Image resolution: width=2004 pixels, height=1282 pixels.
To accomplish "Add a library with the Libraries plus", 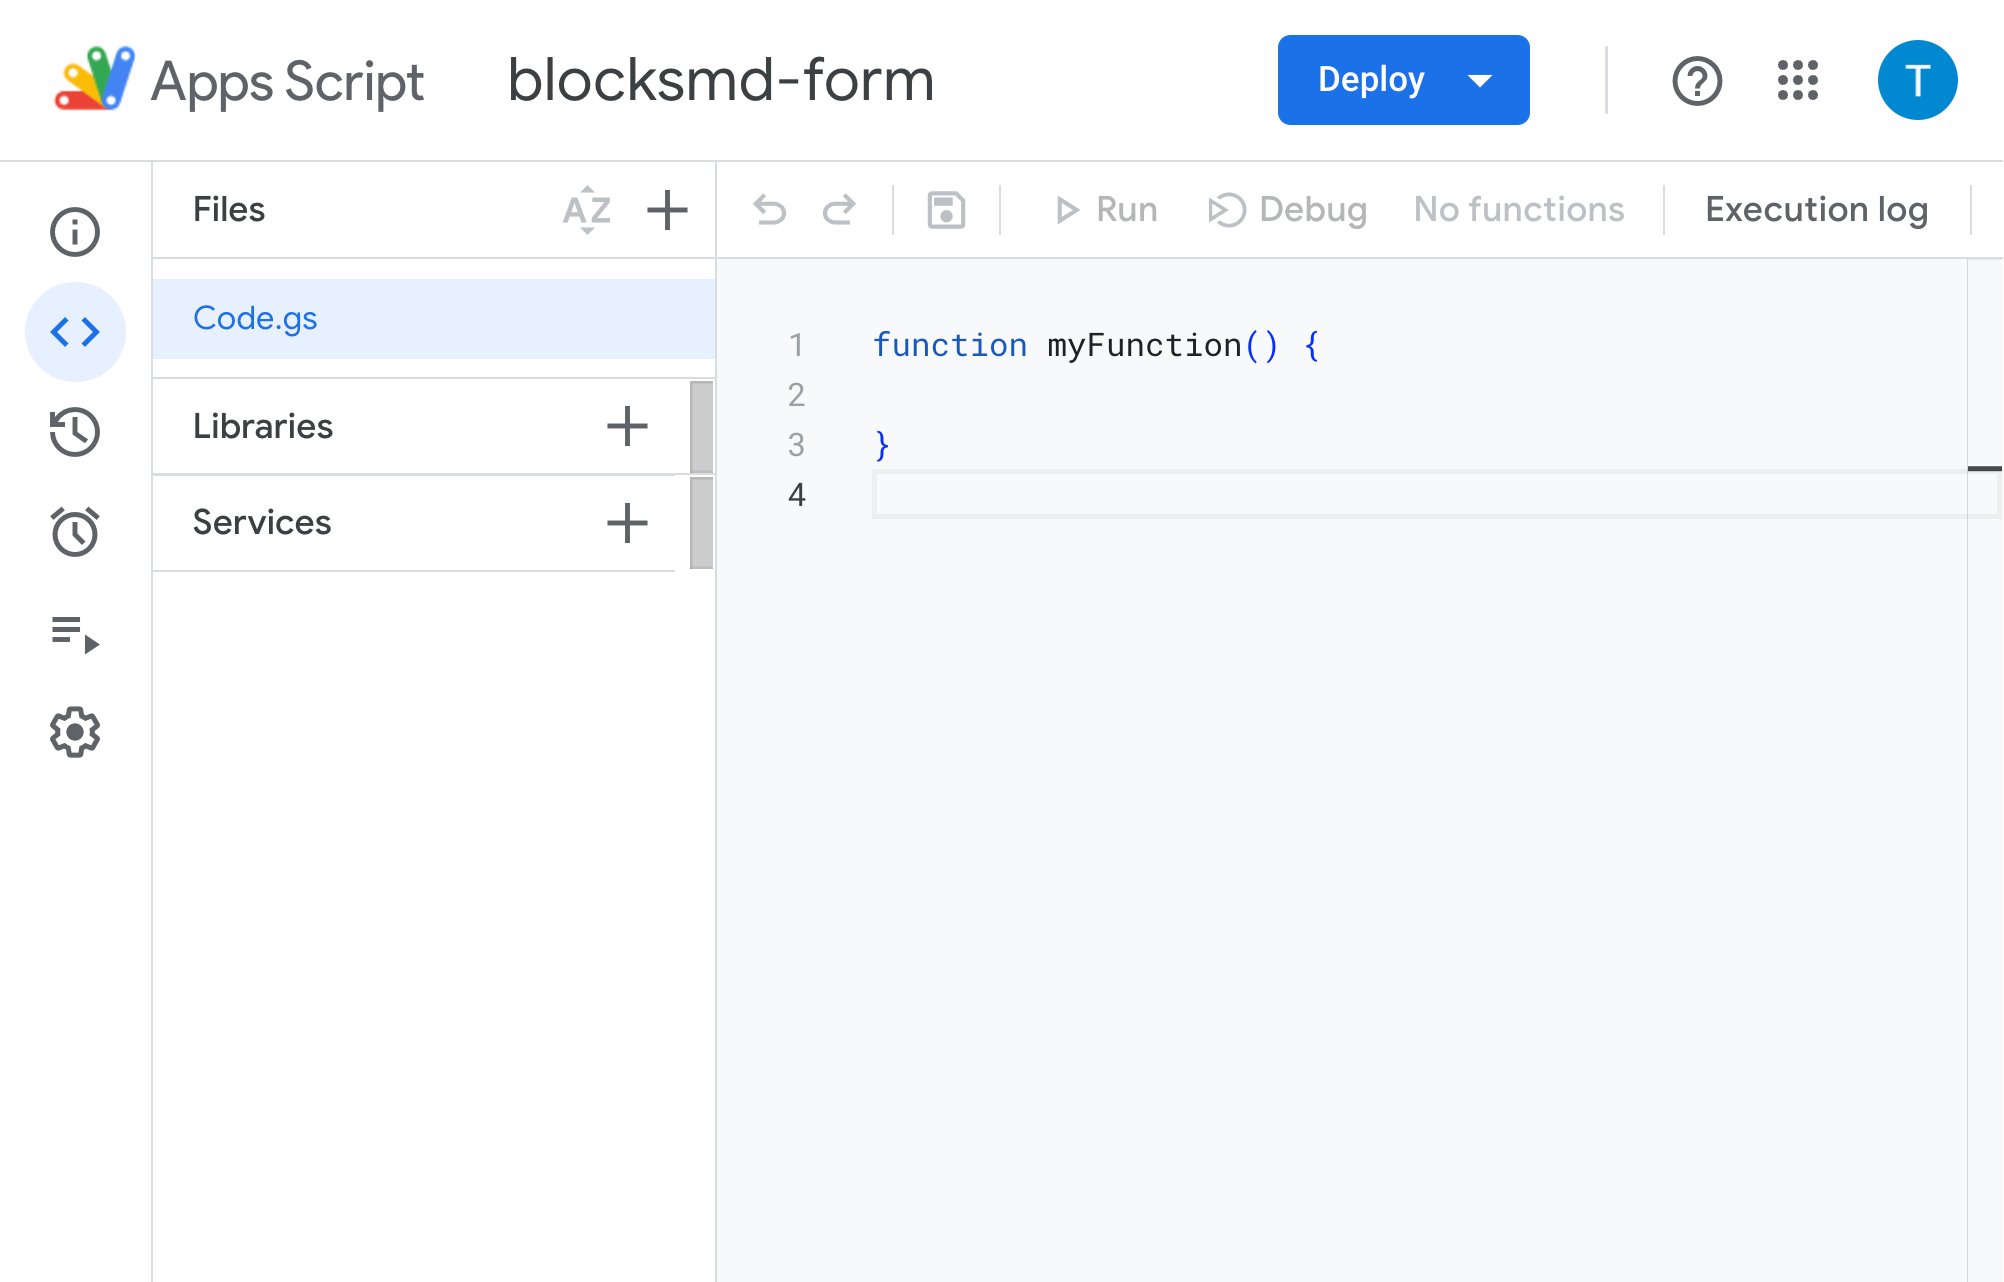I will tap(627, 426).
